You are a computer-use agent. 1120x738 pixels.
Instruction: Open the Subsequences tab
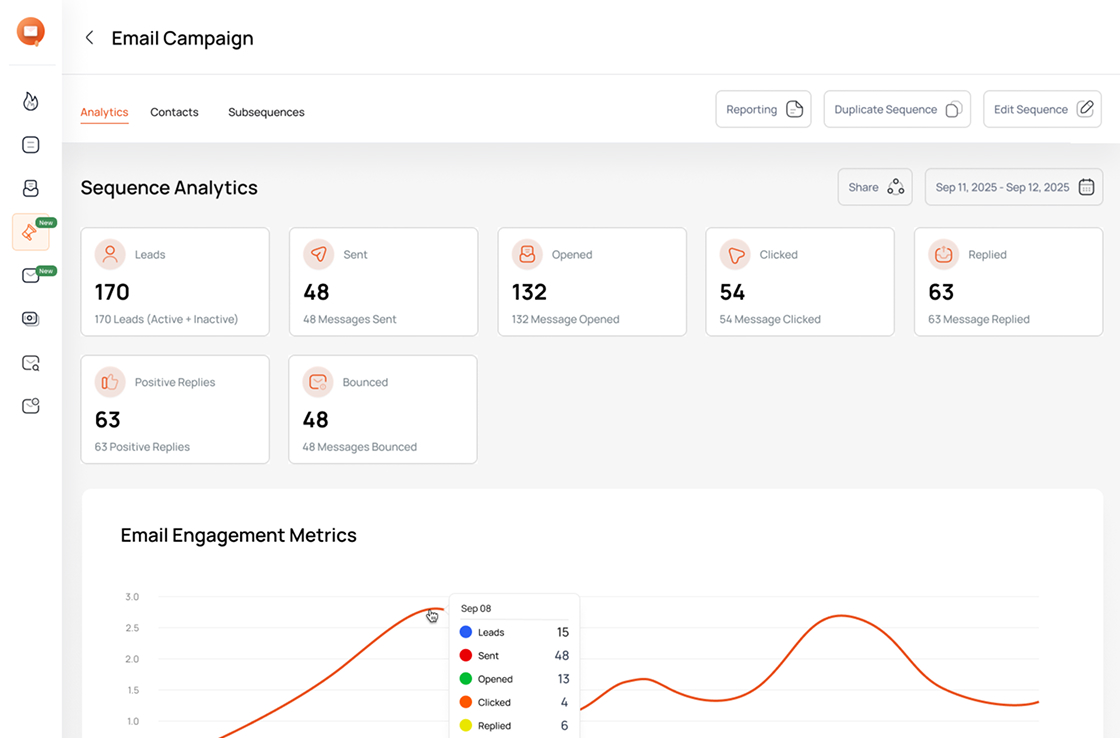266,112
